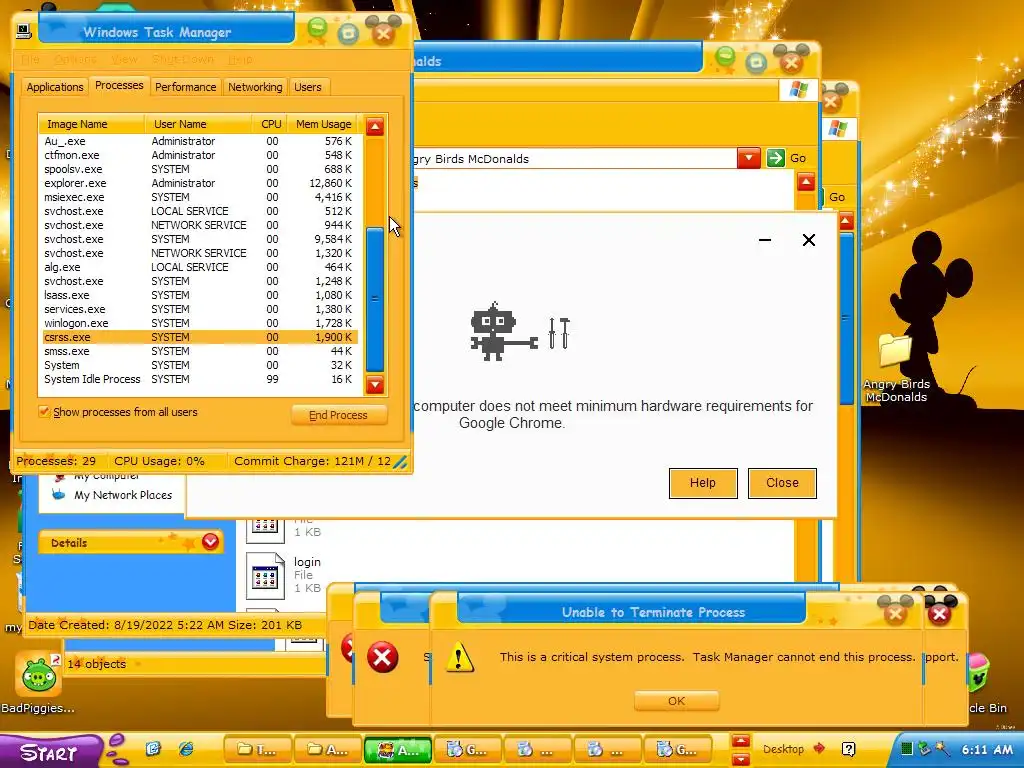Click the Chrome robot illustration
Viewport: 1024px width, 768px height.
[x=504, y=331]
